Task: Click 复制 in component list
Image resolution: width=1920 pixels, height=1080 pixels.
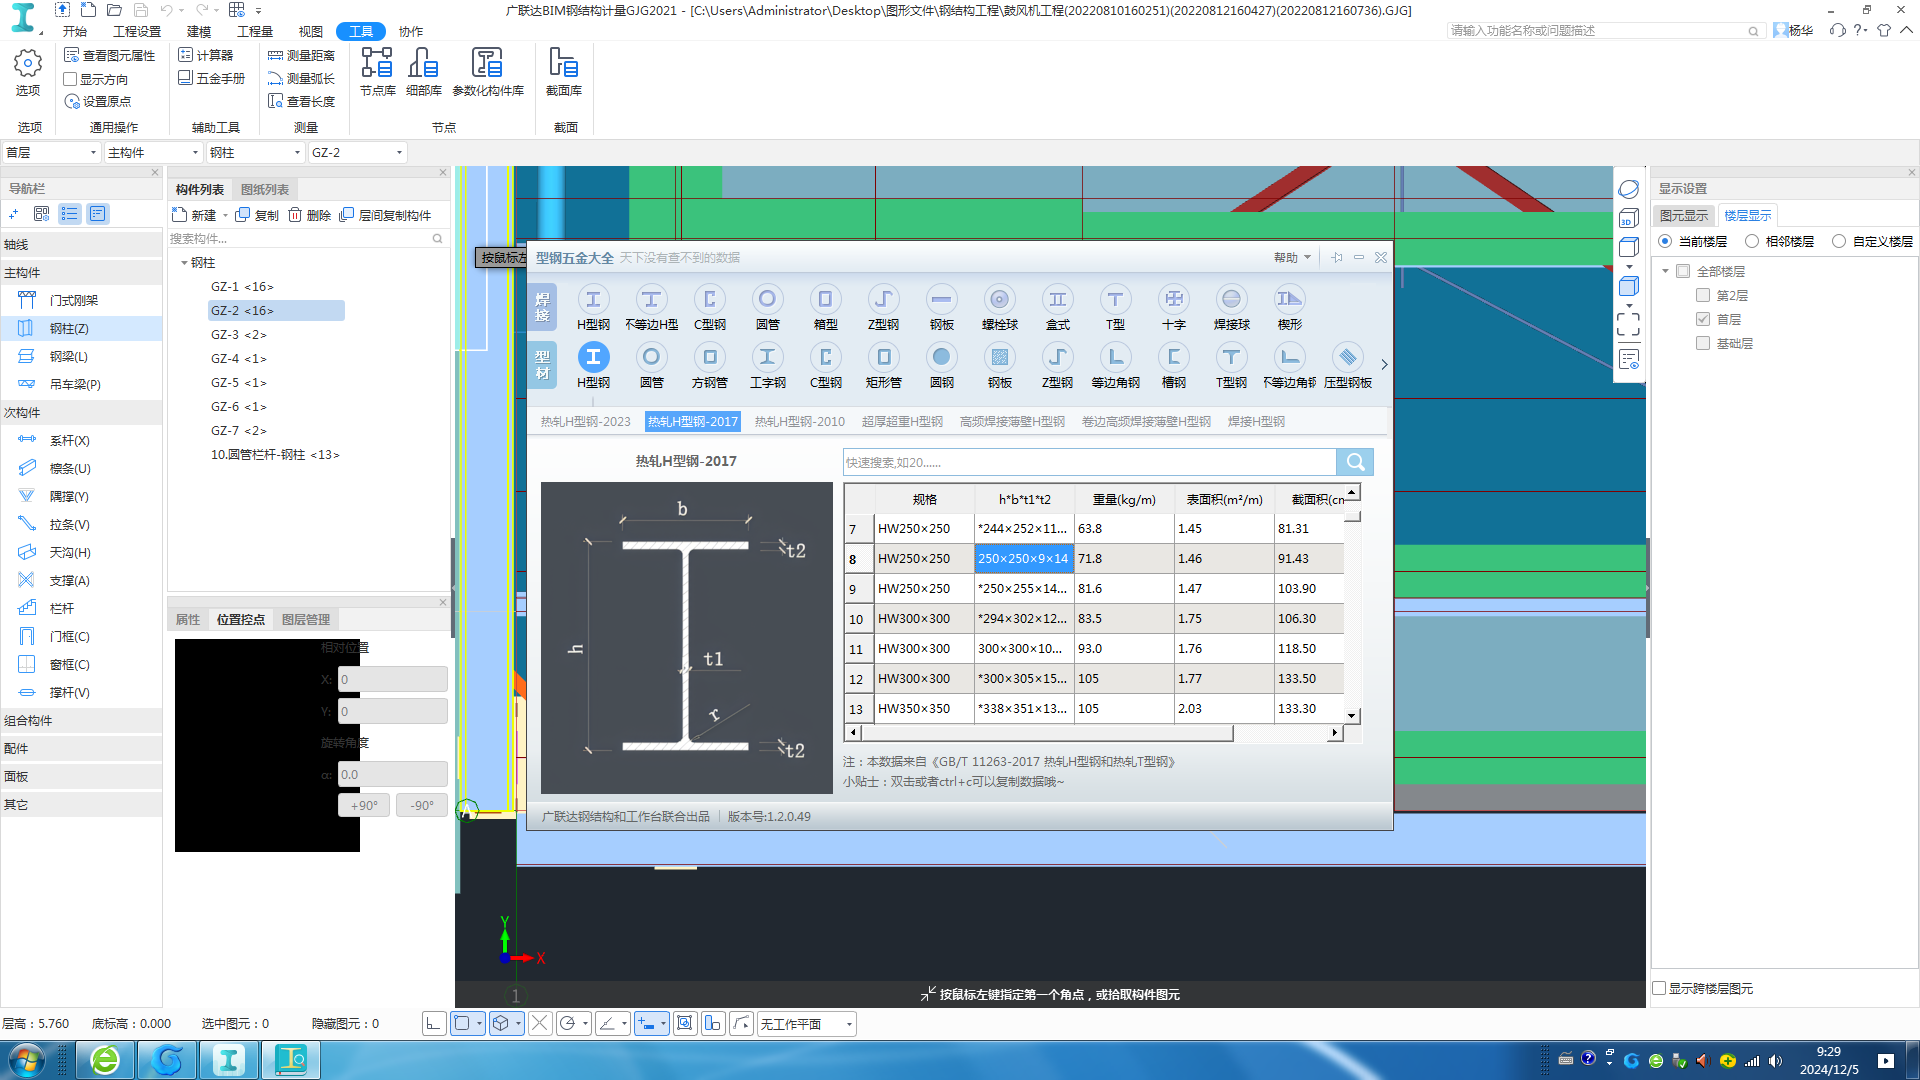Action: point(257,215)
